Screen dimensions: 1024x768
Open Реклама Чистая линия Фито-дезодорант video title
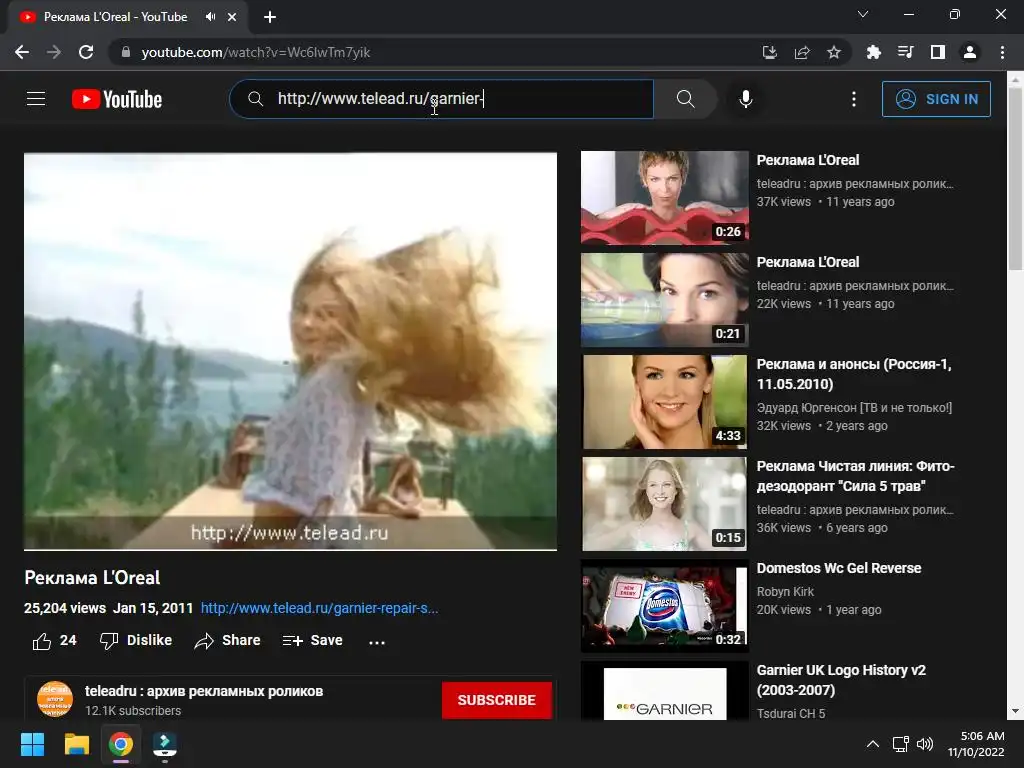pos(856,476)
